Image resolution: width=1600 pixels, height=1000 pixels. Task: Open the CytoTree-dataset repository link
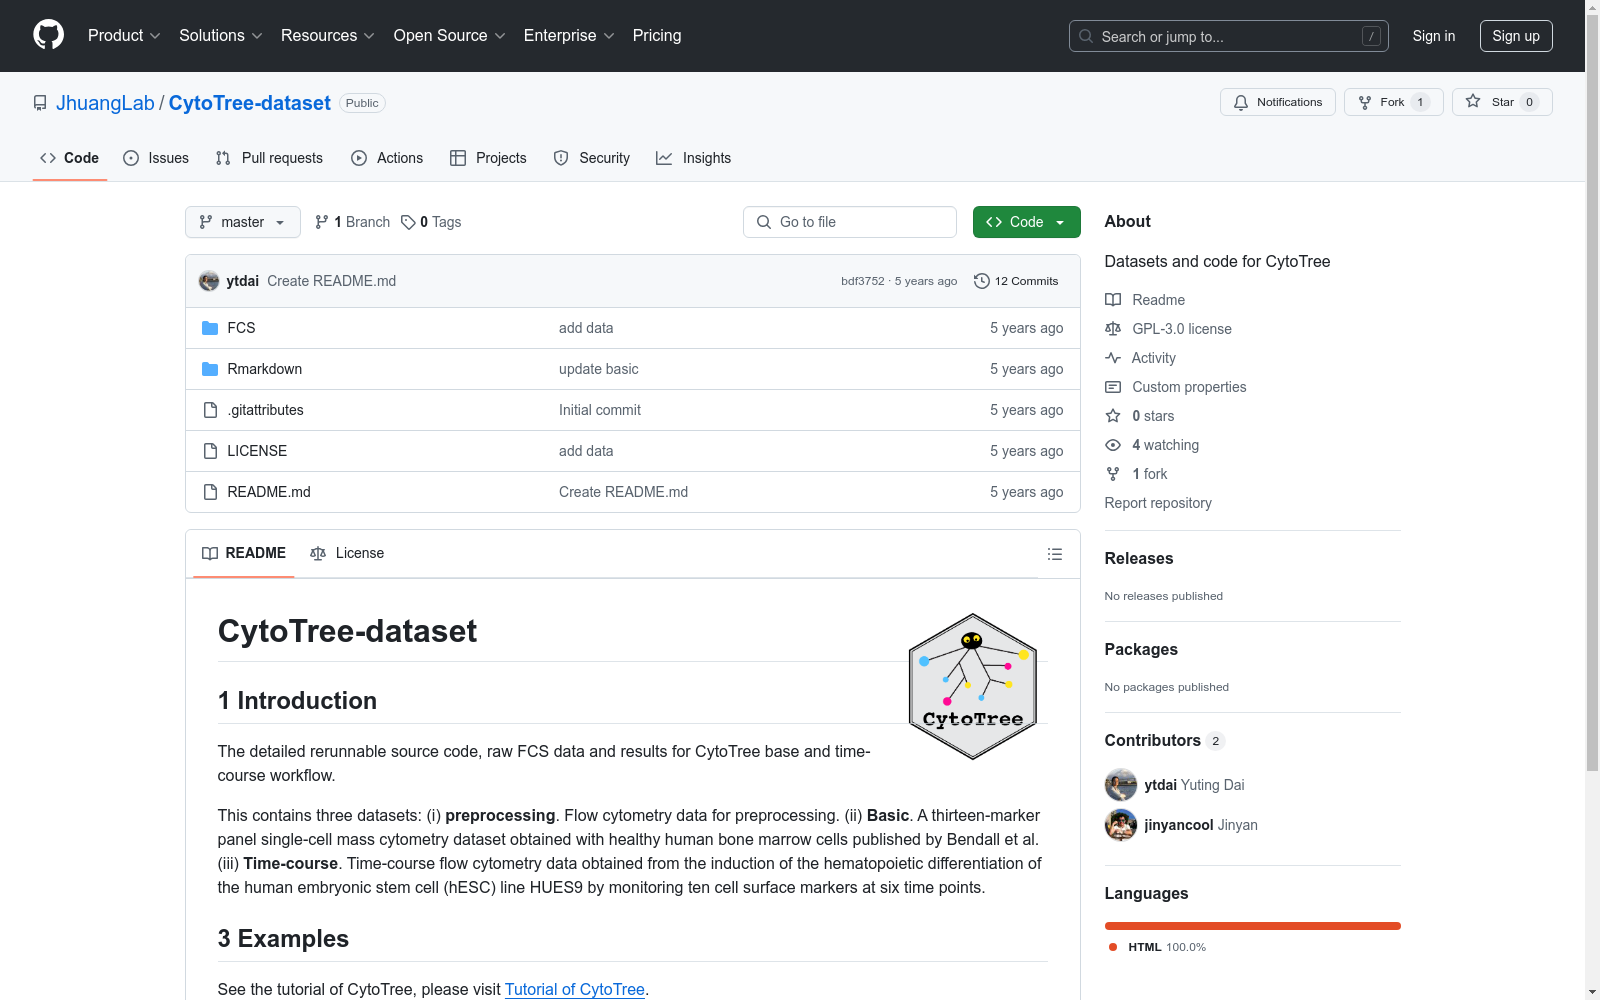coord(250,103)
